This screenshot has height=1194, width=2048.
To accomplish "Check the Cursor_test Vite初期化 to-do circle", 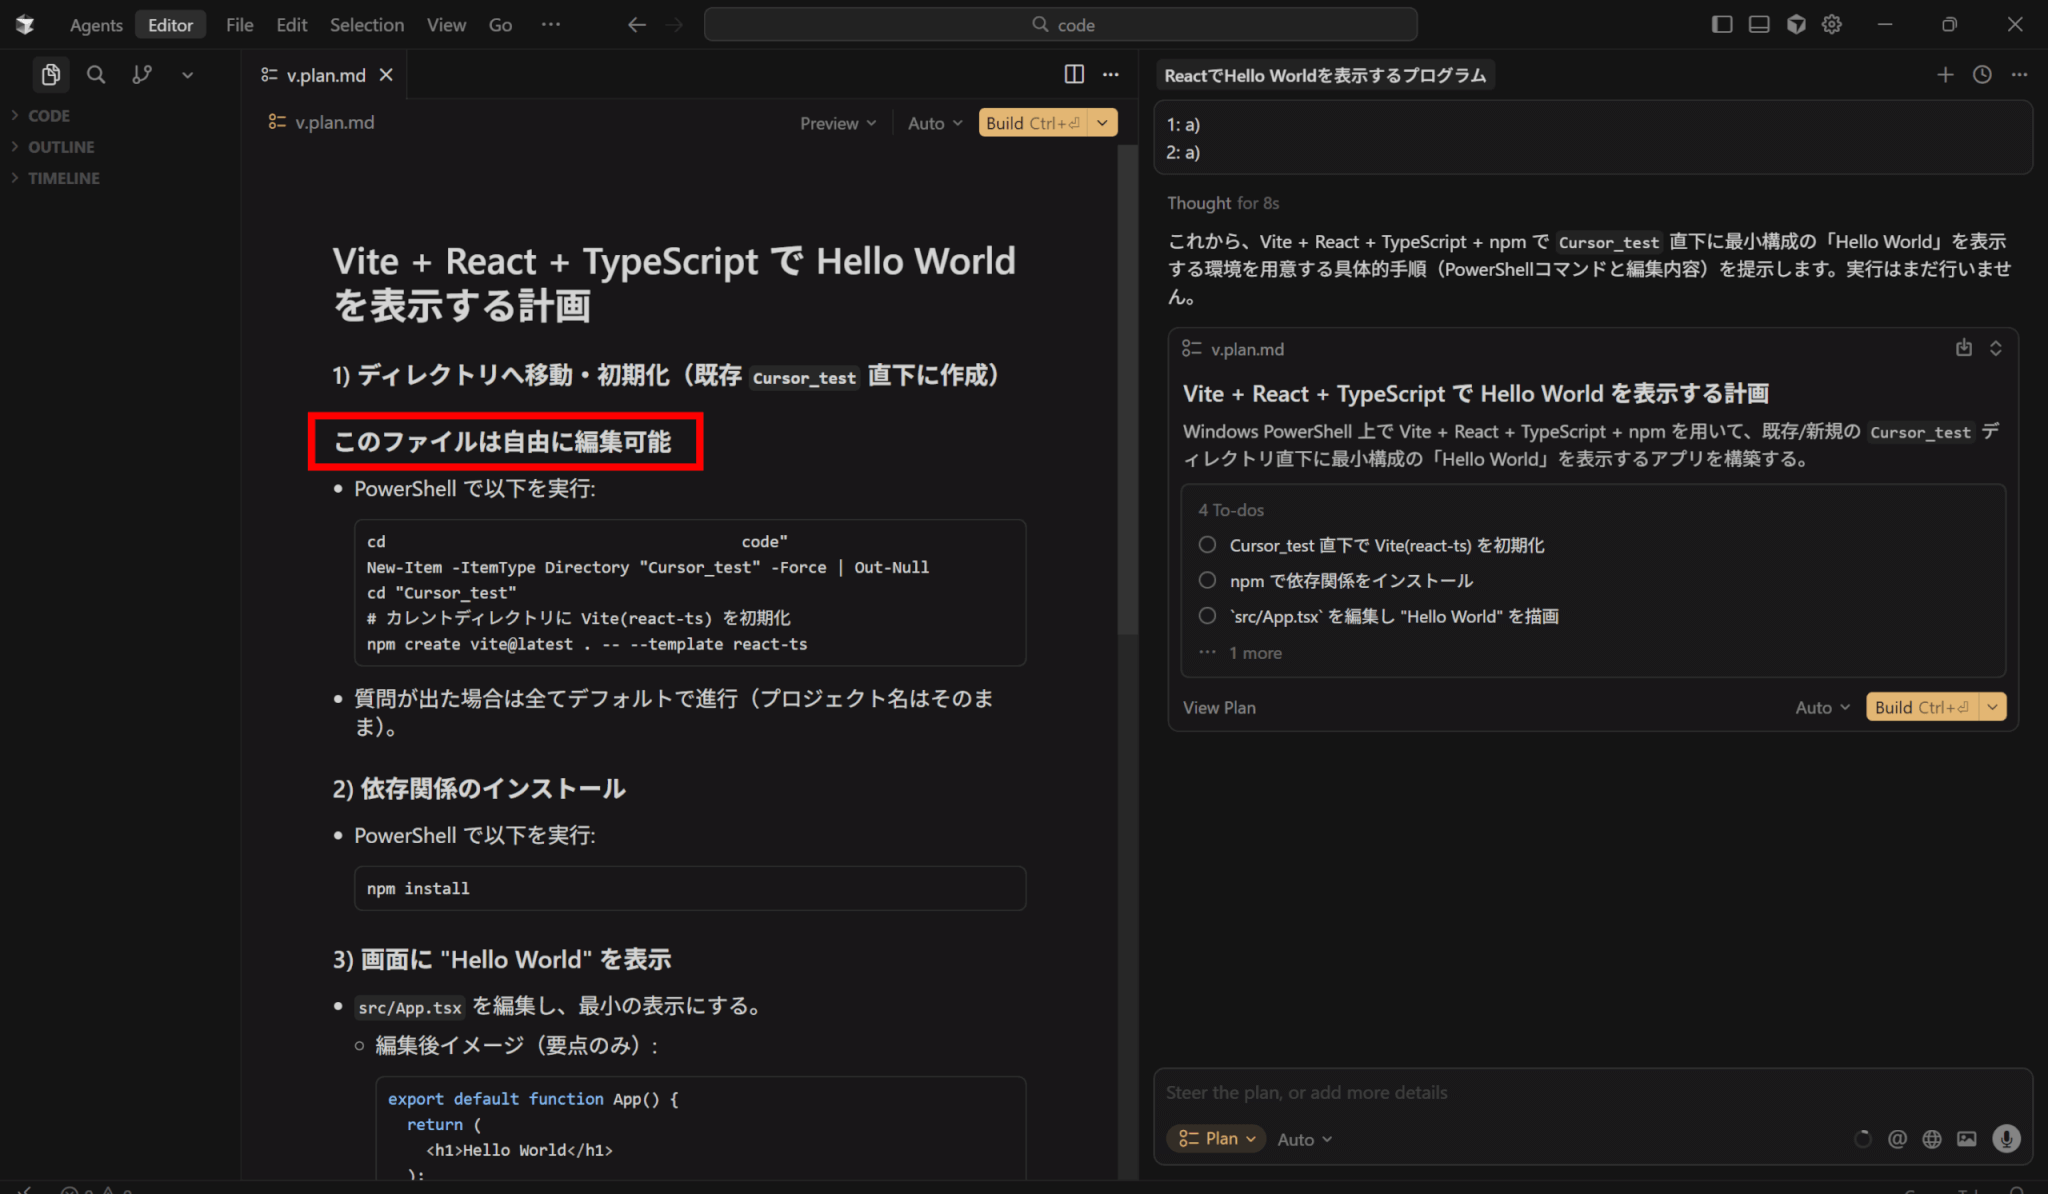I will coord(1208,545).
